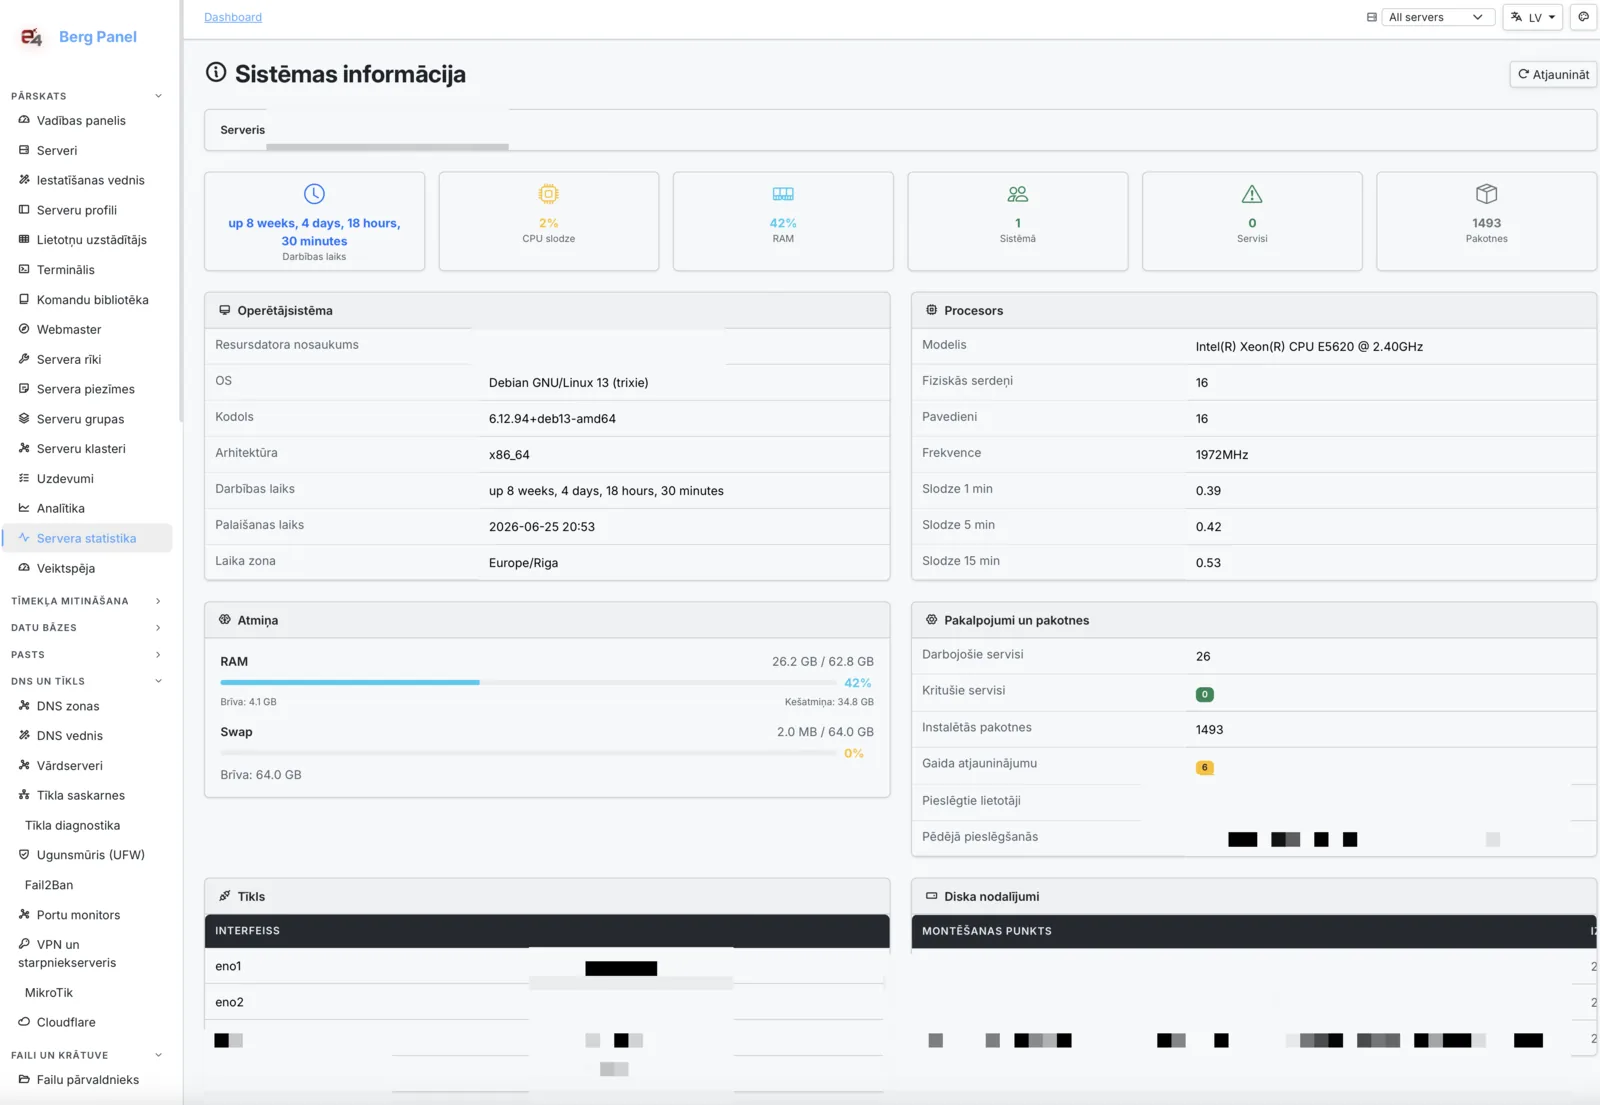Screen dimensions: 1600x1105
Task: Click the Atjaunināt refresh button
Action: tap(1553, 75)
